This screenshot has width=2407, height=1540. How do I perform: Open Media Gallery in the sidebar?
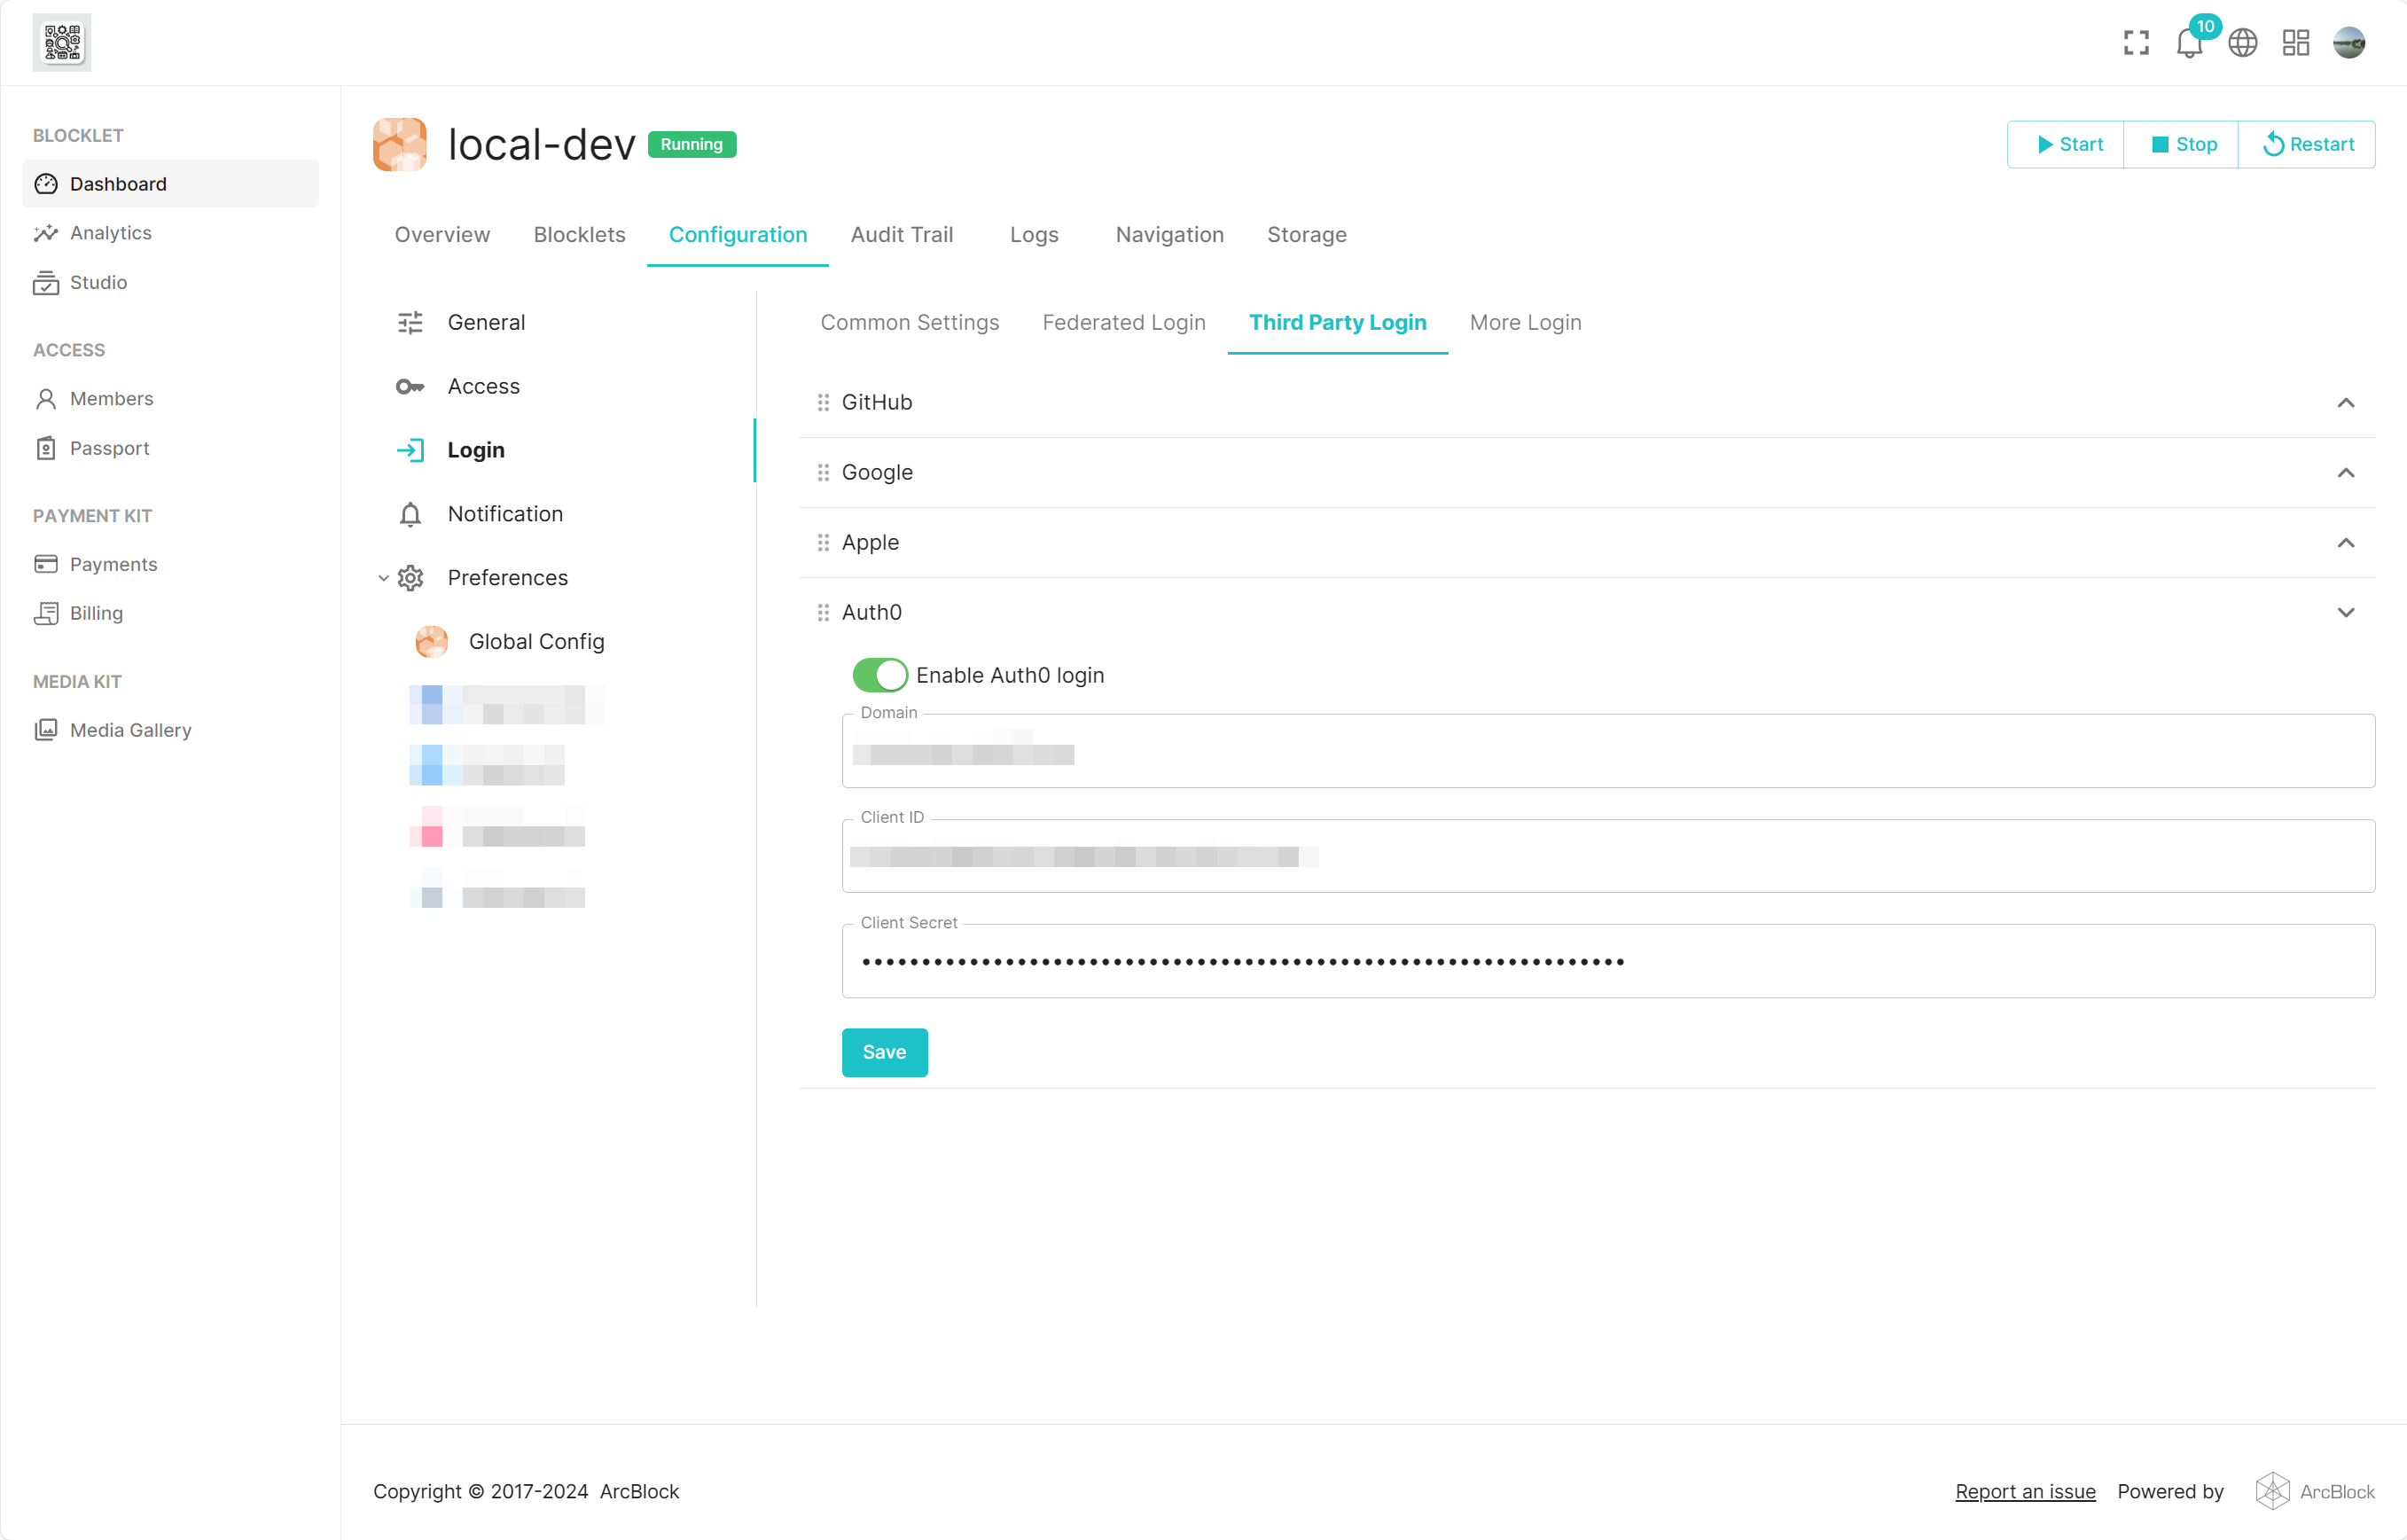(130, 730)
